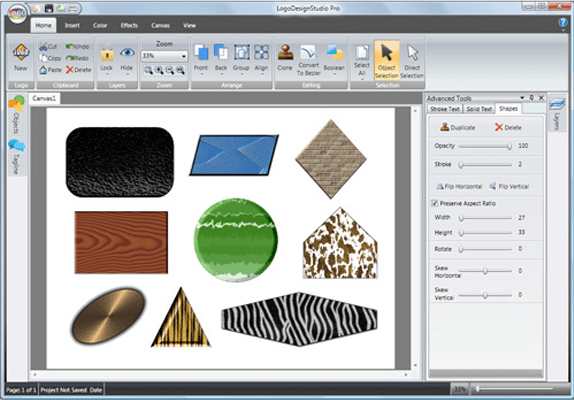Open the Boolean operations tool

pos(334,57)
